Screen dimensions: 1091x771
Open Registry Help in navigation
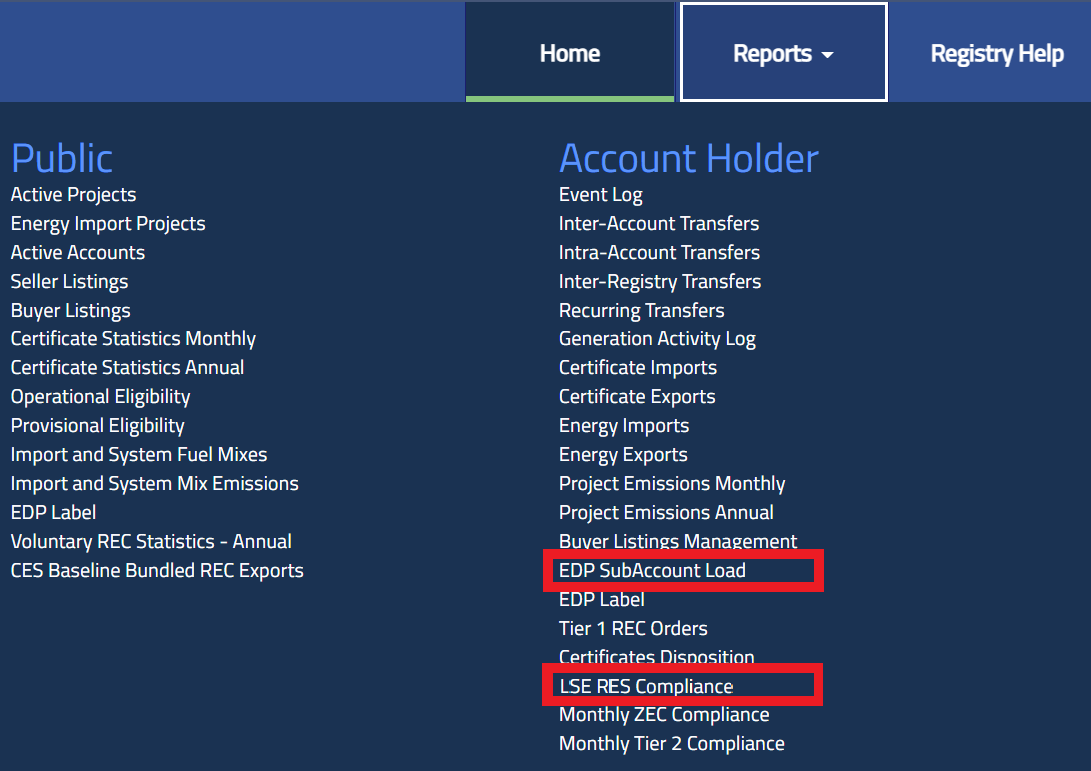(x=996, y=54)
